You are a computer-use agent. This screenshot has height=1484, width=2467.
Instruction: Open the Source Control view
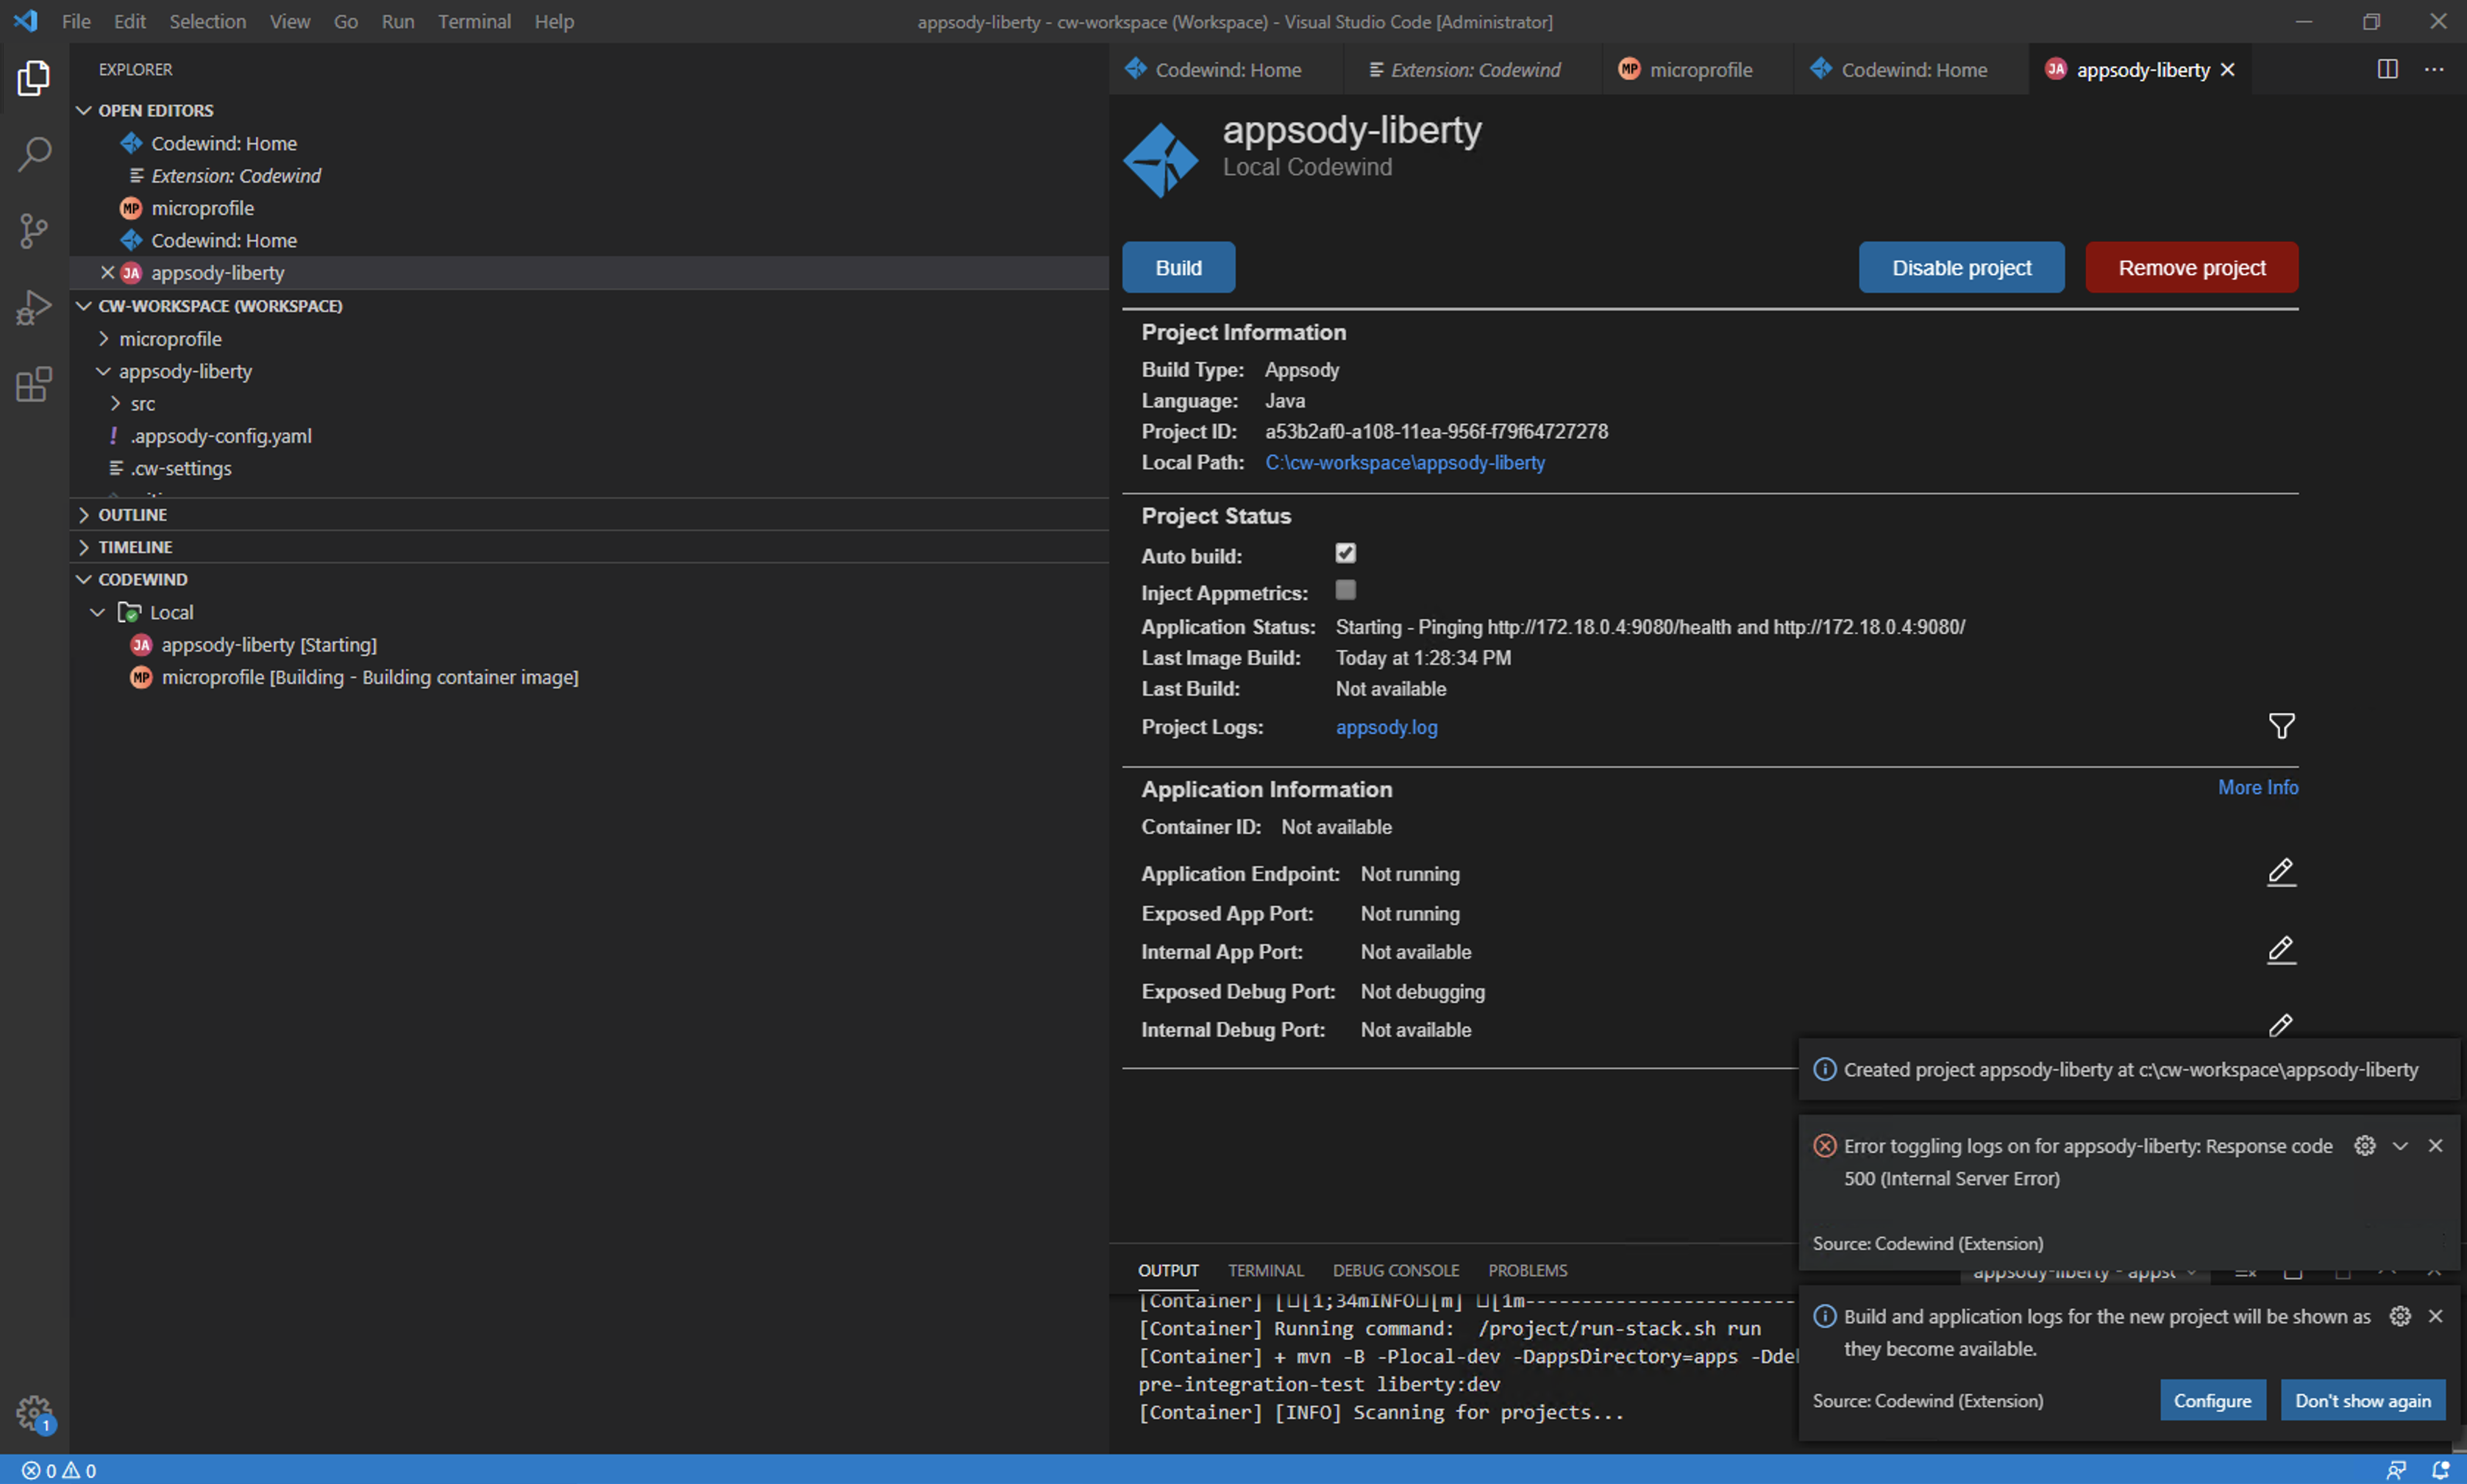[x=33, y=230]
